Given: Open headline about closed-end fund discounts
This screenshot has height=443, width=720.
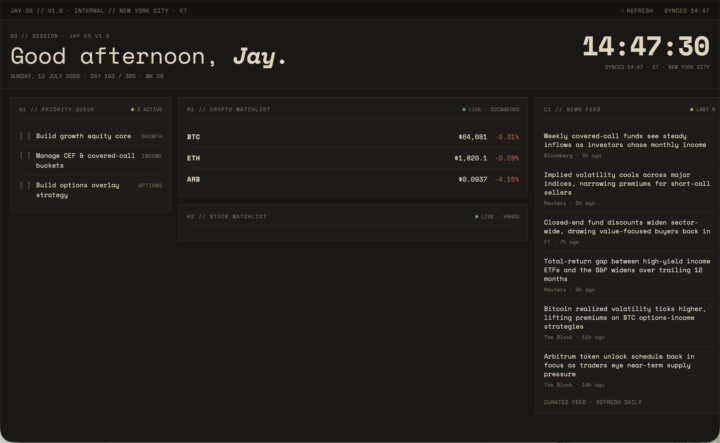Looking at the screenshot, I should (626, 227).
